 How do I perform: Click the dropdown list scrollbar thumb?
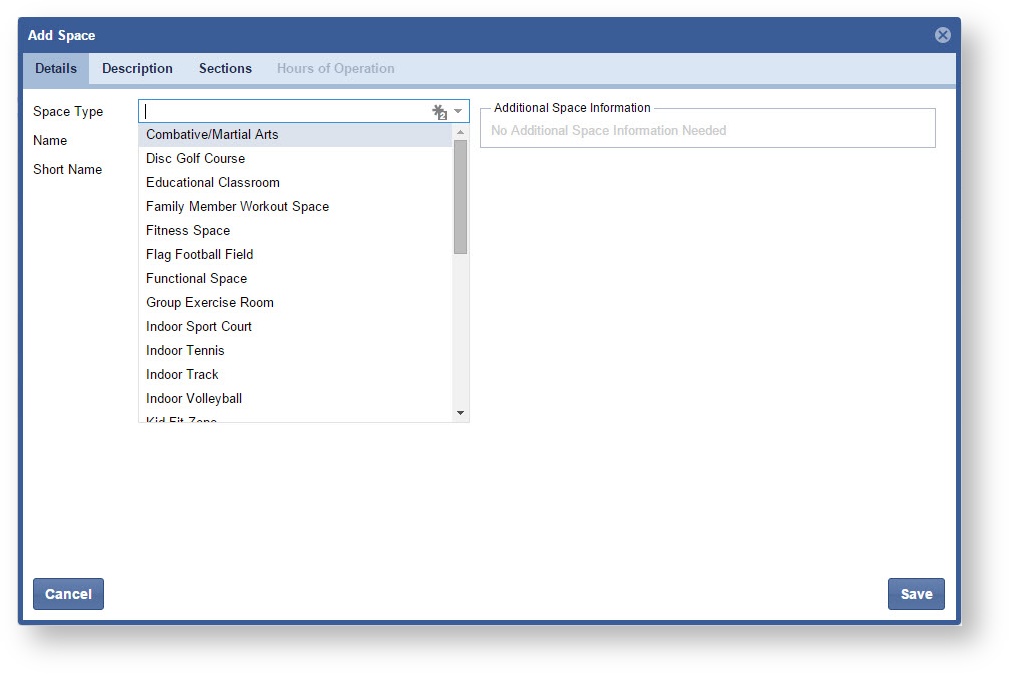[460, 196]
